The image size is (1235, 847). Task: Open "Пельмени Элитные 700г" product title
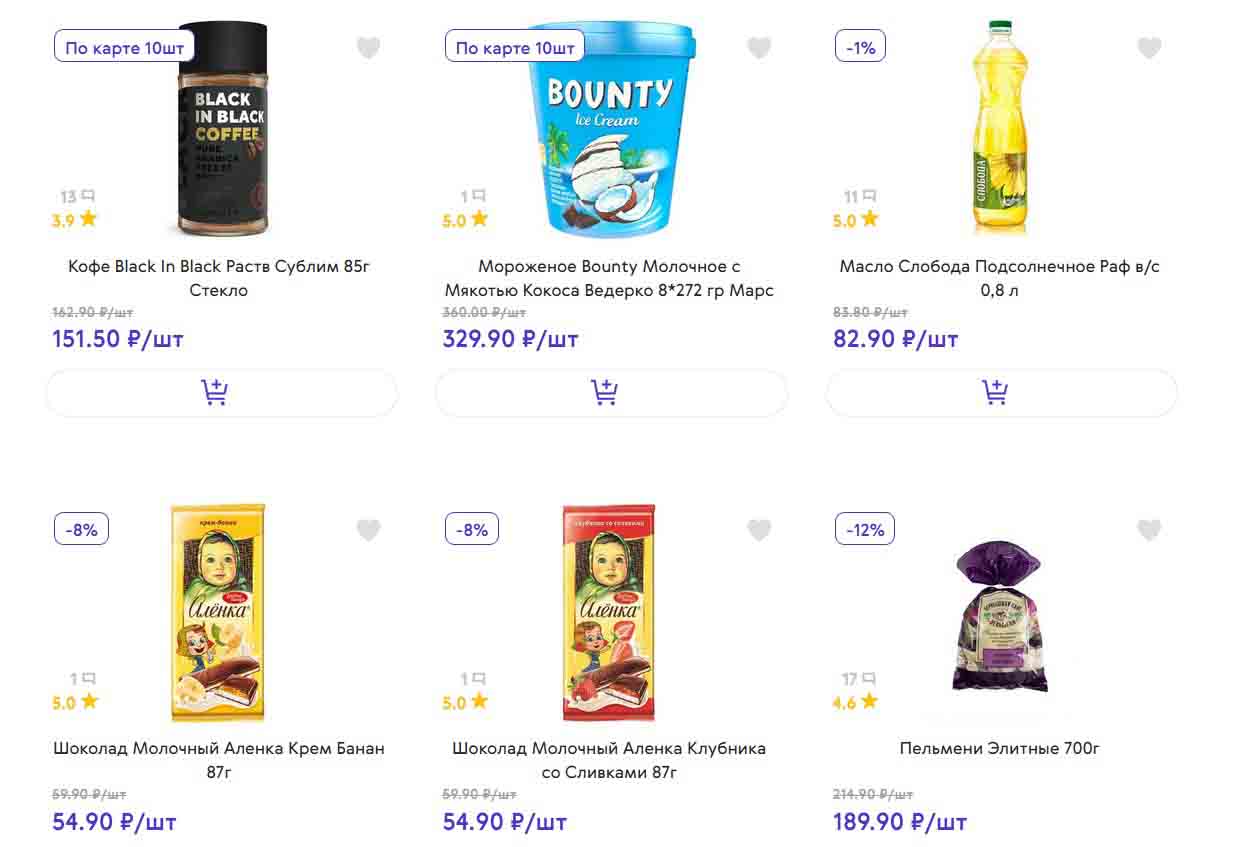[x=999, y=748]
